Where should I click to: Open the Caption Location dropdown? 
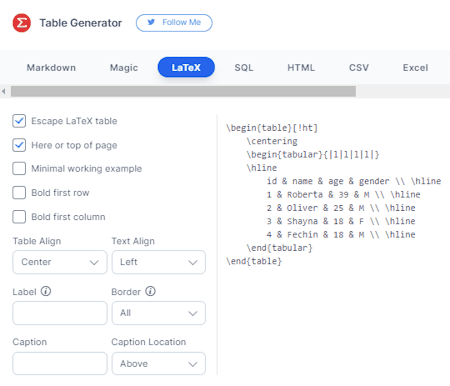(x=159, y=364)
